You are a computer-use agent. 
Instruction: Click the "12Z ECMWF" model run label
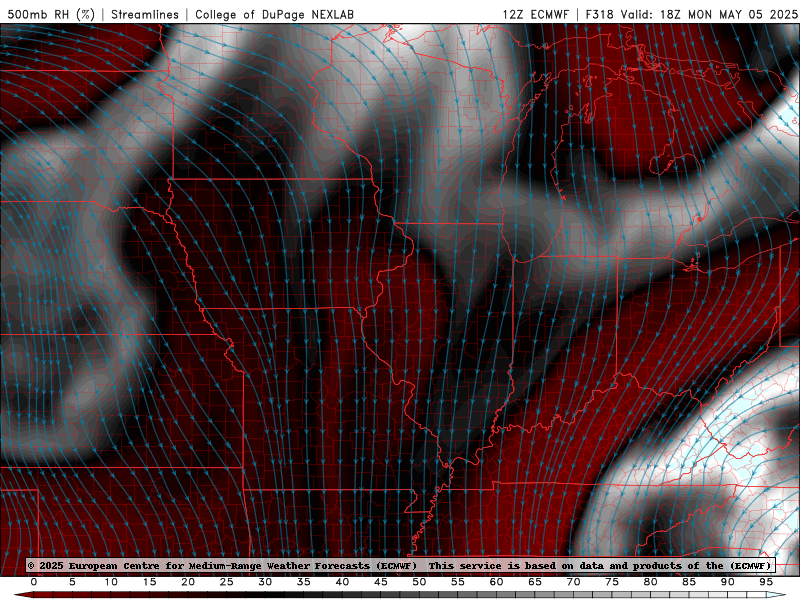pyautogui.click(x=535, y=14)
